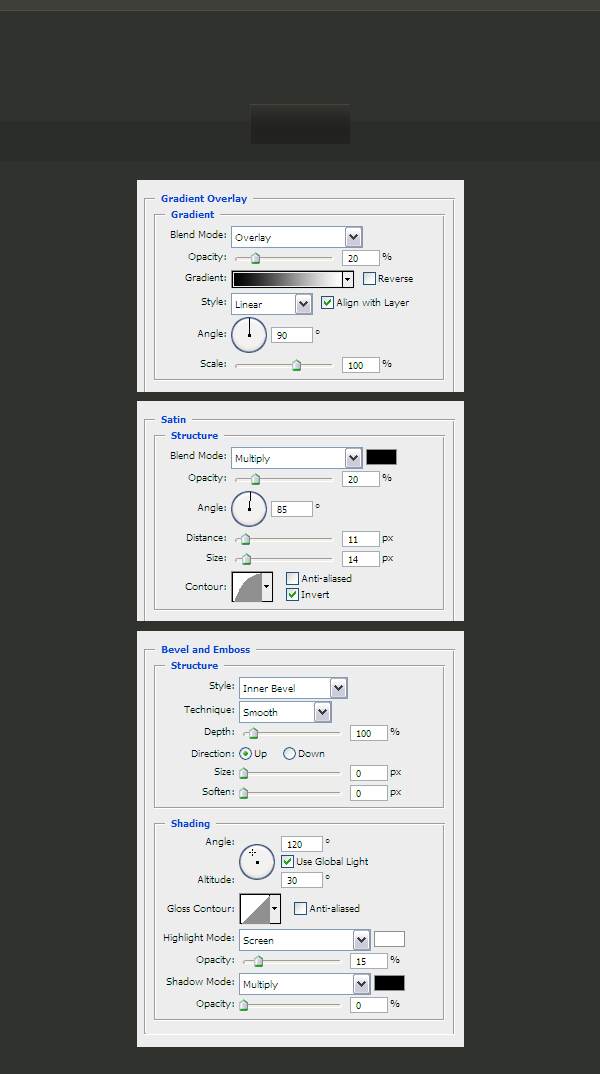Expand the gradient picker arrow
This screenshot has height=1074, width=600.
(348, 279)
